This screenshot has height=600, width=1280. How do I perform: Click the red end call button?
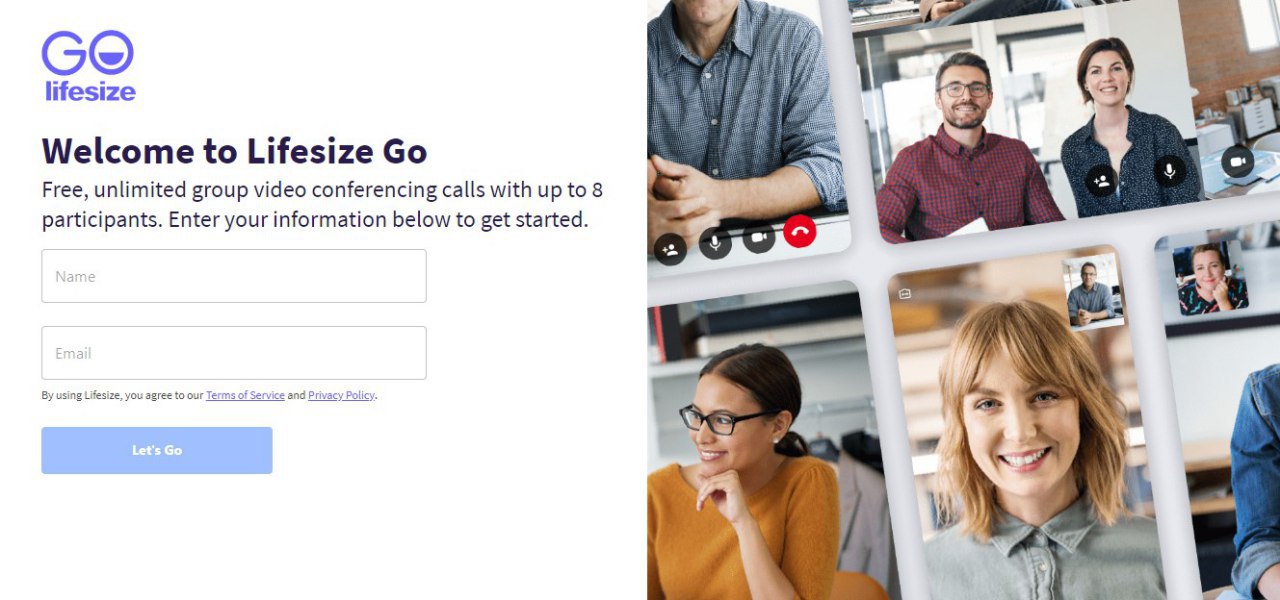(800, 232)
